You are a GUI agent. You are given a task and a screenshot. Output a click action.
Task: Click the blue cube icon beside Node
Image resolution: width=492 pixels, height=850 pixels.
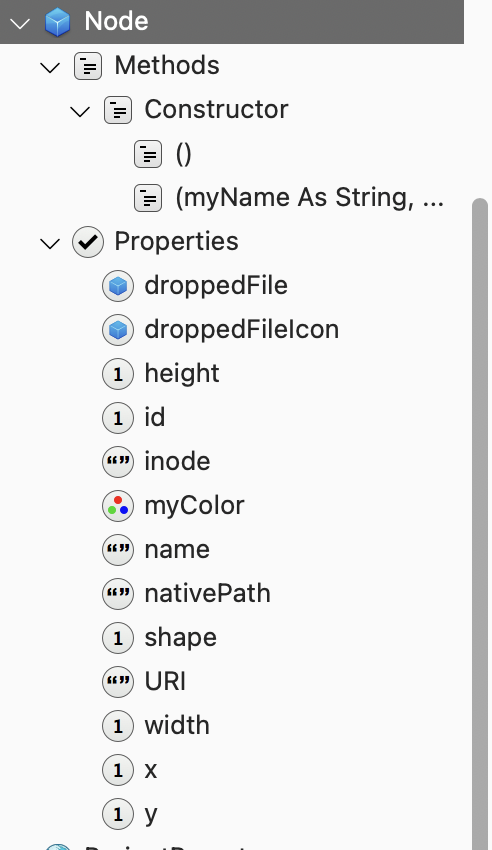tap(57, 22)
